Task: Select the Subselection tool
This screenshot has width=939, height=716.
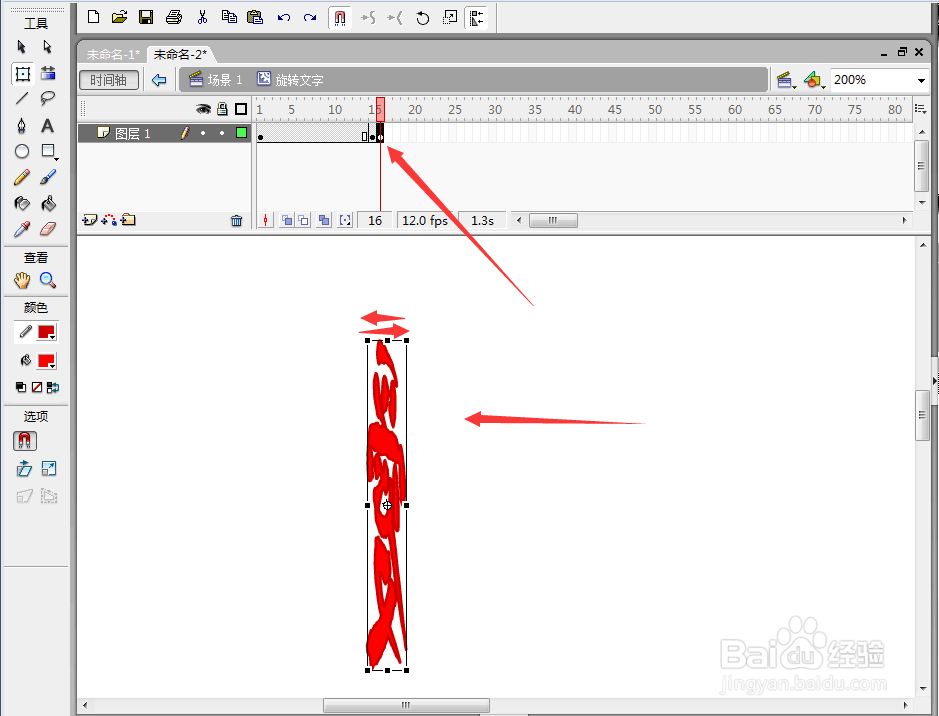Action: click(x=47, y=47)
